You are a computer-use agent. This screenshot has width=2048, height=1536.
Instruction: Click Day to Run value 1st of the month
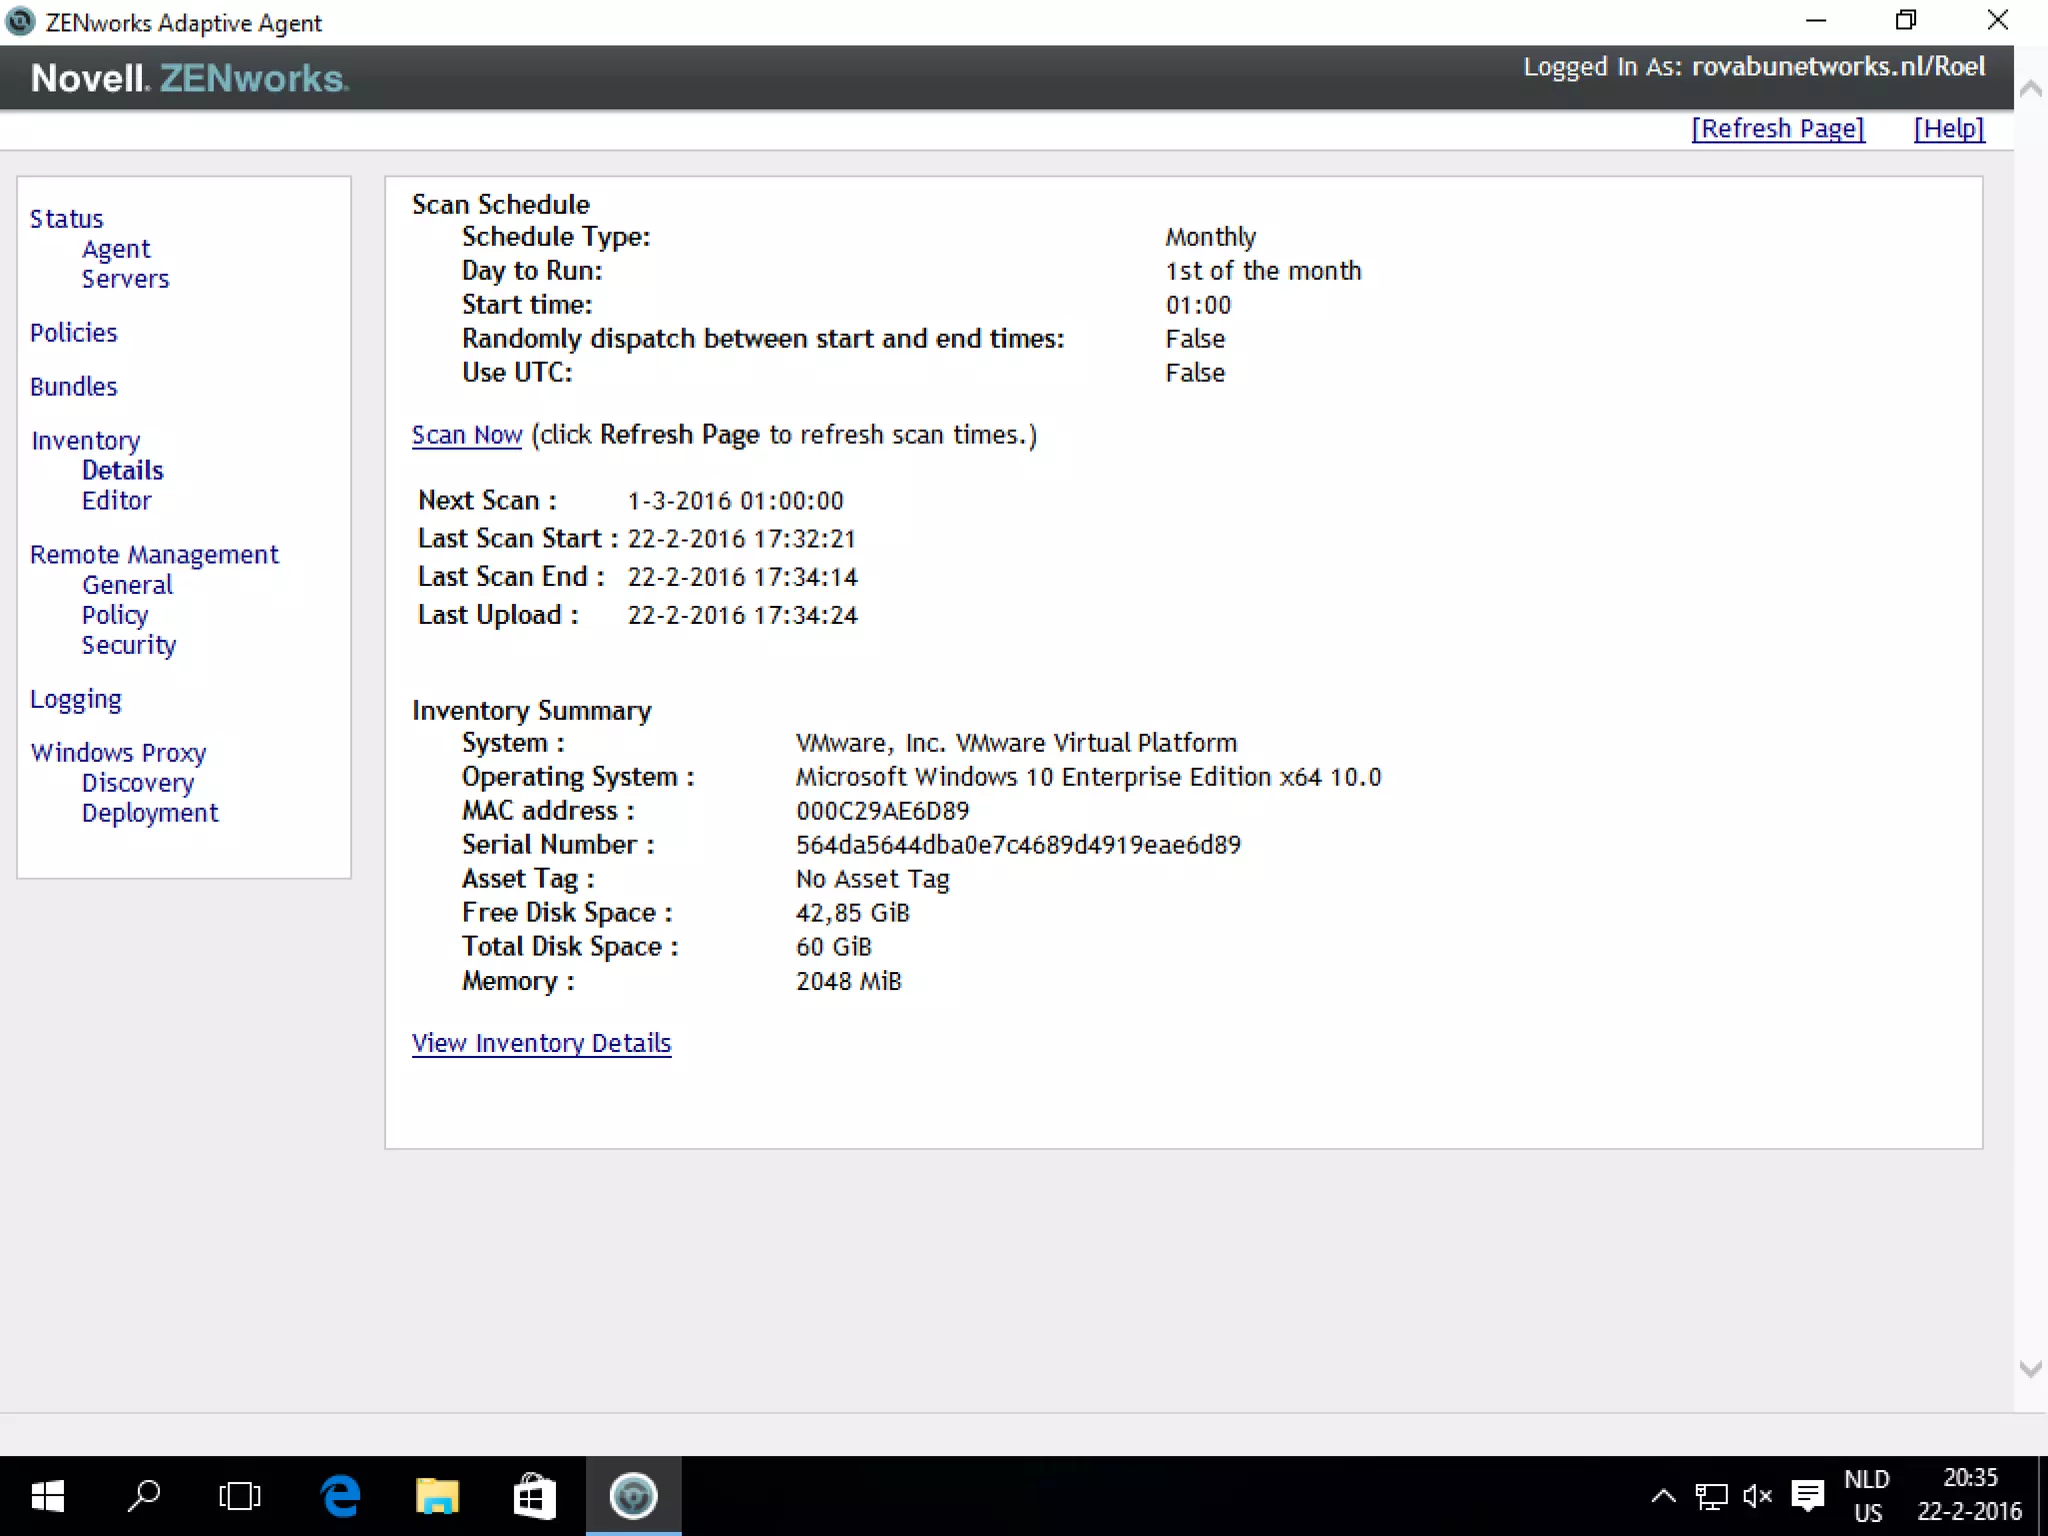coord(1263,271)
